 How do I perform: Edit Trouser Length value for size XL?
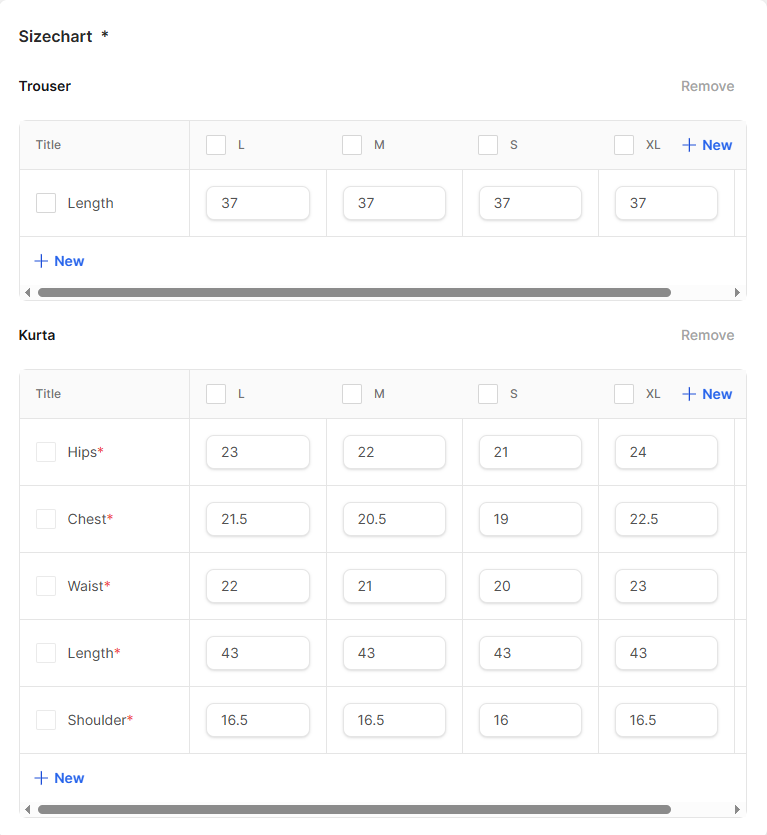click(666, 203)
